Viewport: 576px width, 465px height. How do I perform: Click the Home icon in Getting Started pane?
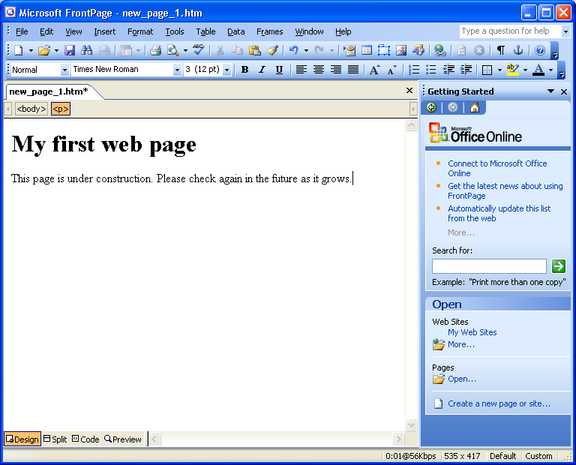pyautogui.click(x=474, y=108)
